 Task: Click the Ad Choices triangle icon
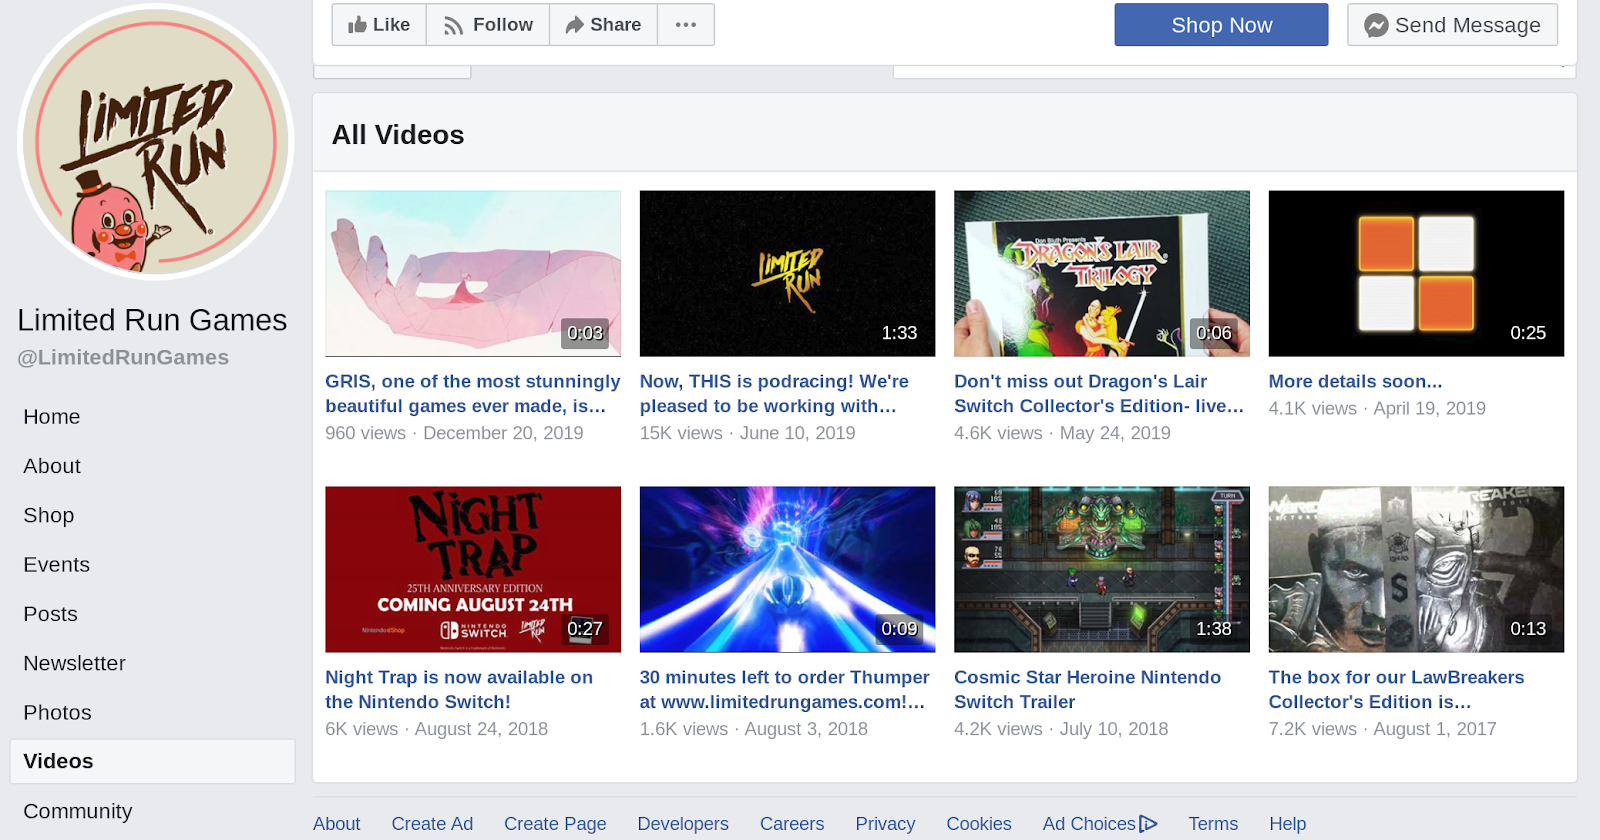pos(1148,824)
